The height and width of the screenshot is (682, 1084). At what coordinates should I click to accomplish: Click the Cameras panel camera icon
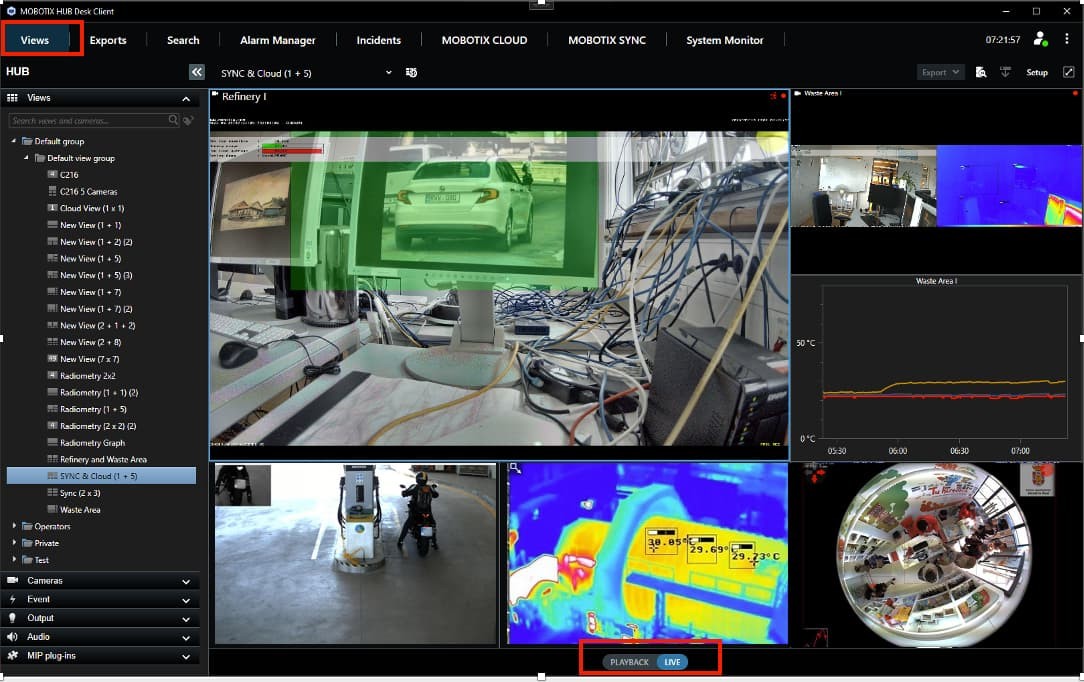(x=12, y=580)
